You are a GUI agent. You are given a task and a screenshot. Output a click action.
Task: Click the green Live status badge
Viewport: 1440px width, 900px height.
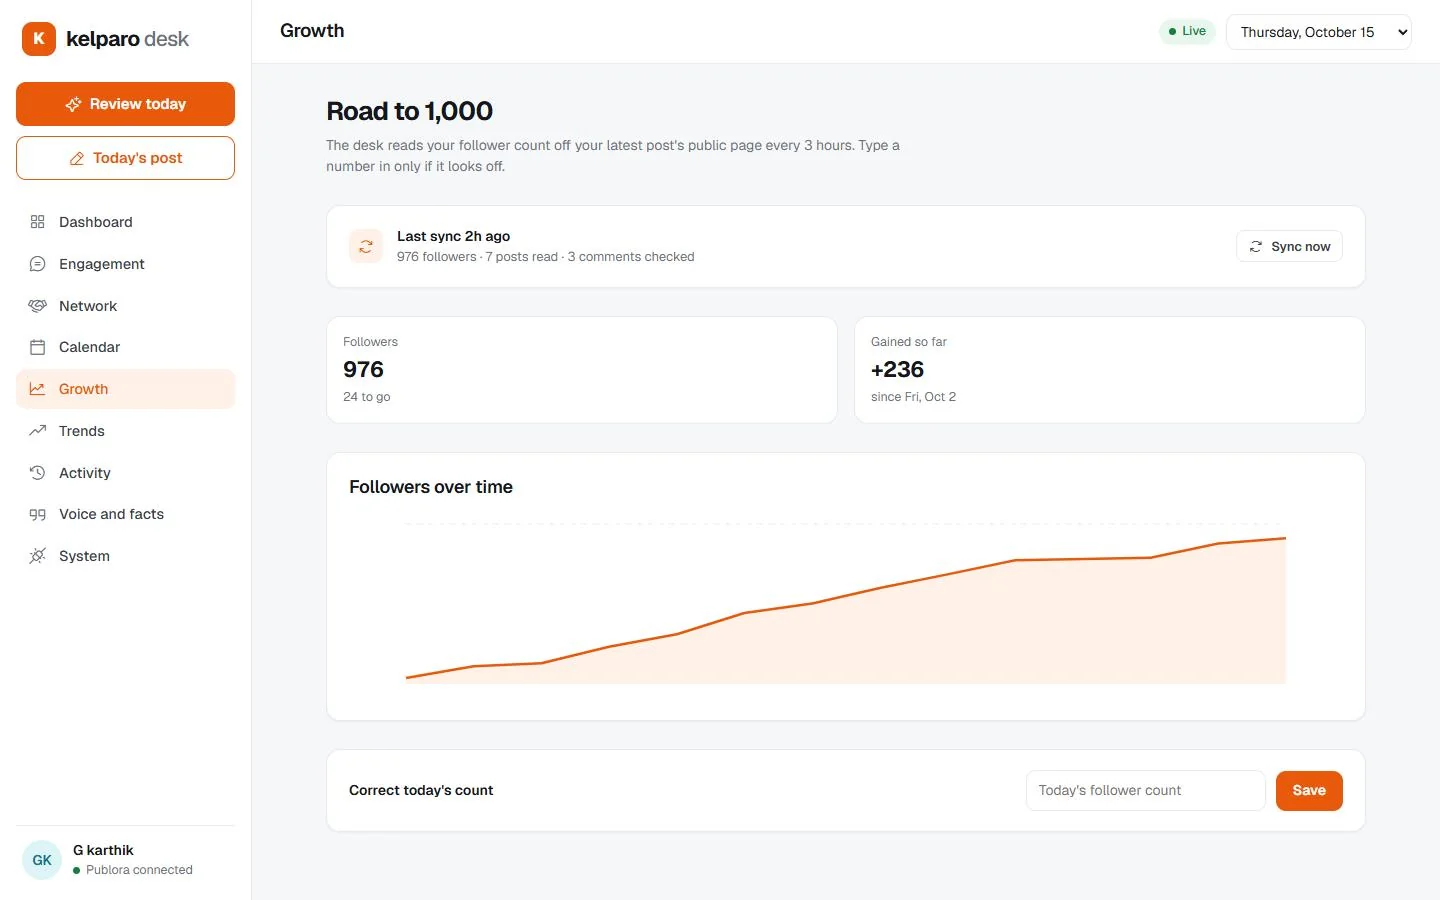1187,31
